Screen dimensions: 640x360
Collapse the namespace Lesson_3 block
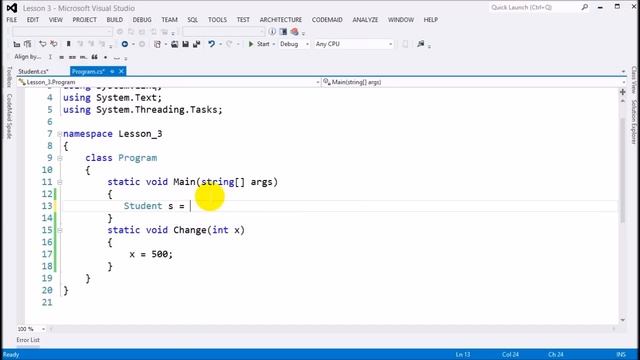click(60, 134)
